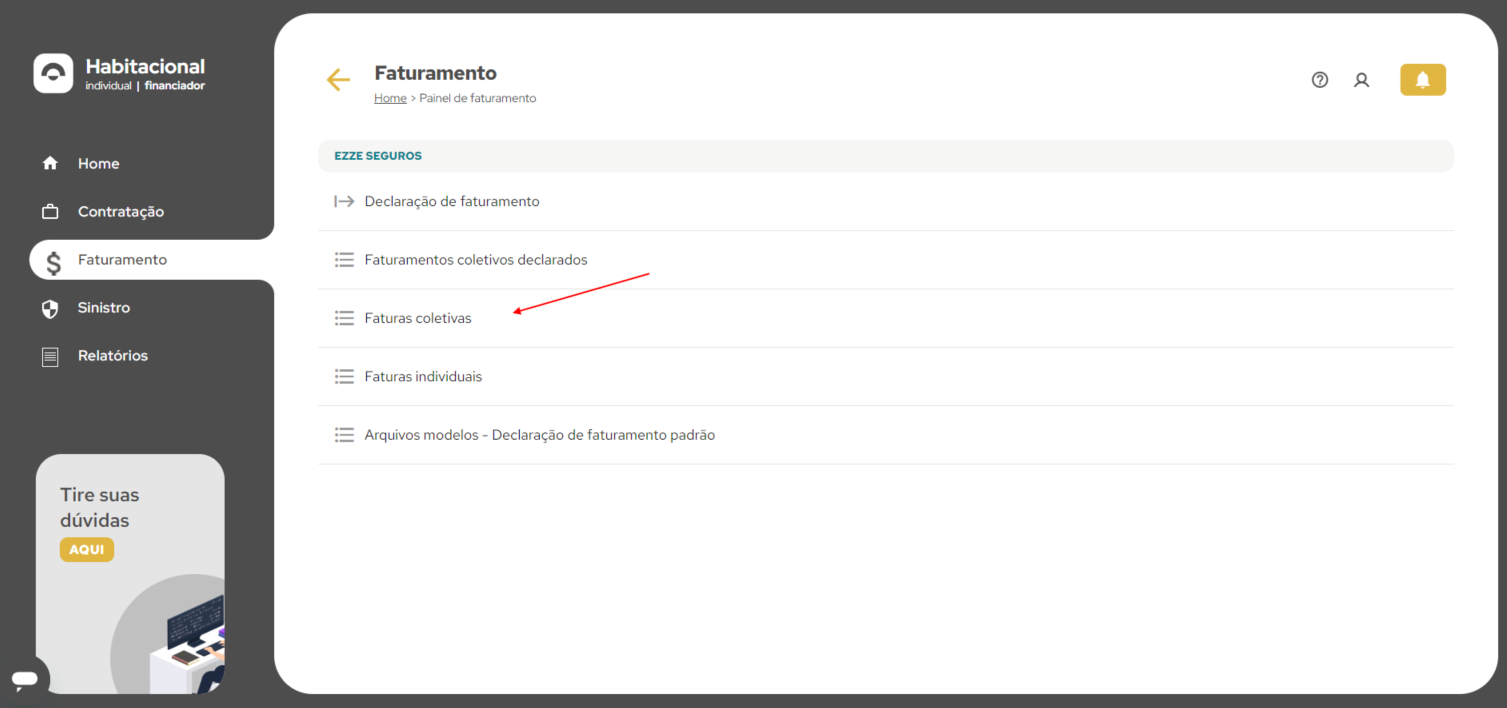Open help via the question mark icon
The width and height of the screenshot is (1507, 708).
1320,80
